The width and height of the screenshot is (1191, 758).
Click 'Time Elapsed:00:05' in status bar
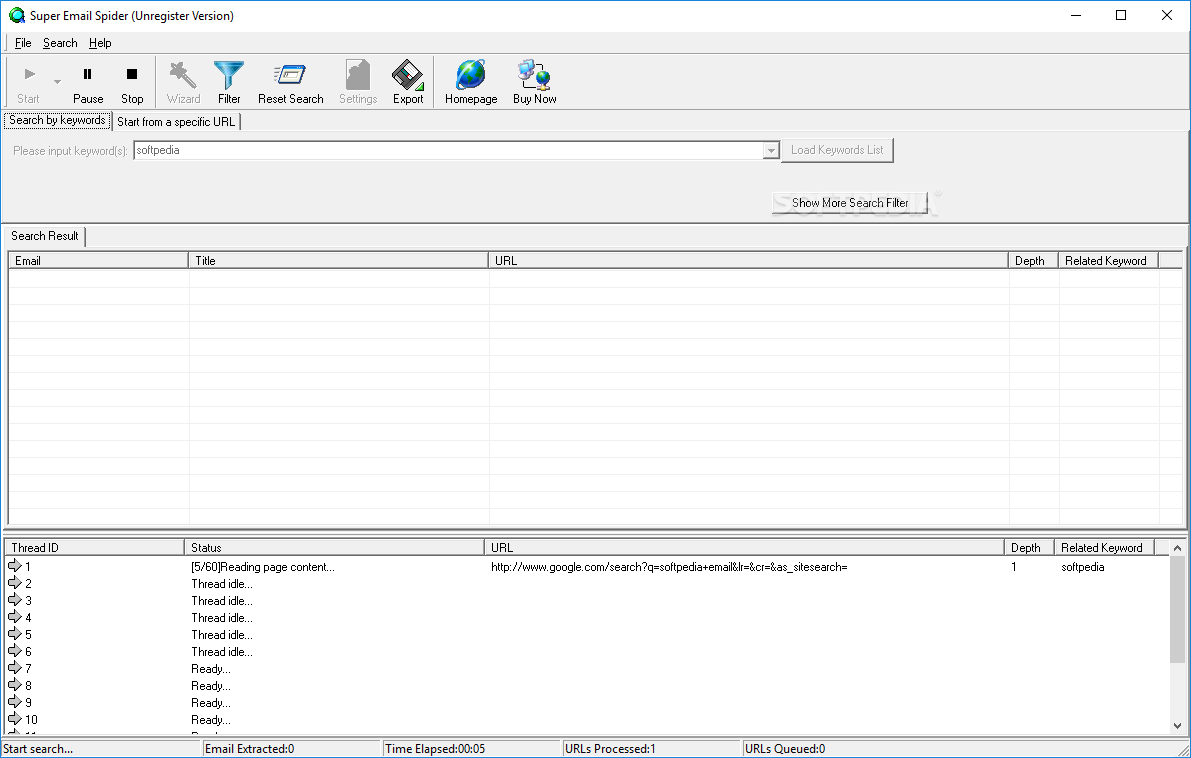(x=435, y=749)
